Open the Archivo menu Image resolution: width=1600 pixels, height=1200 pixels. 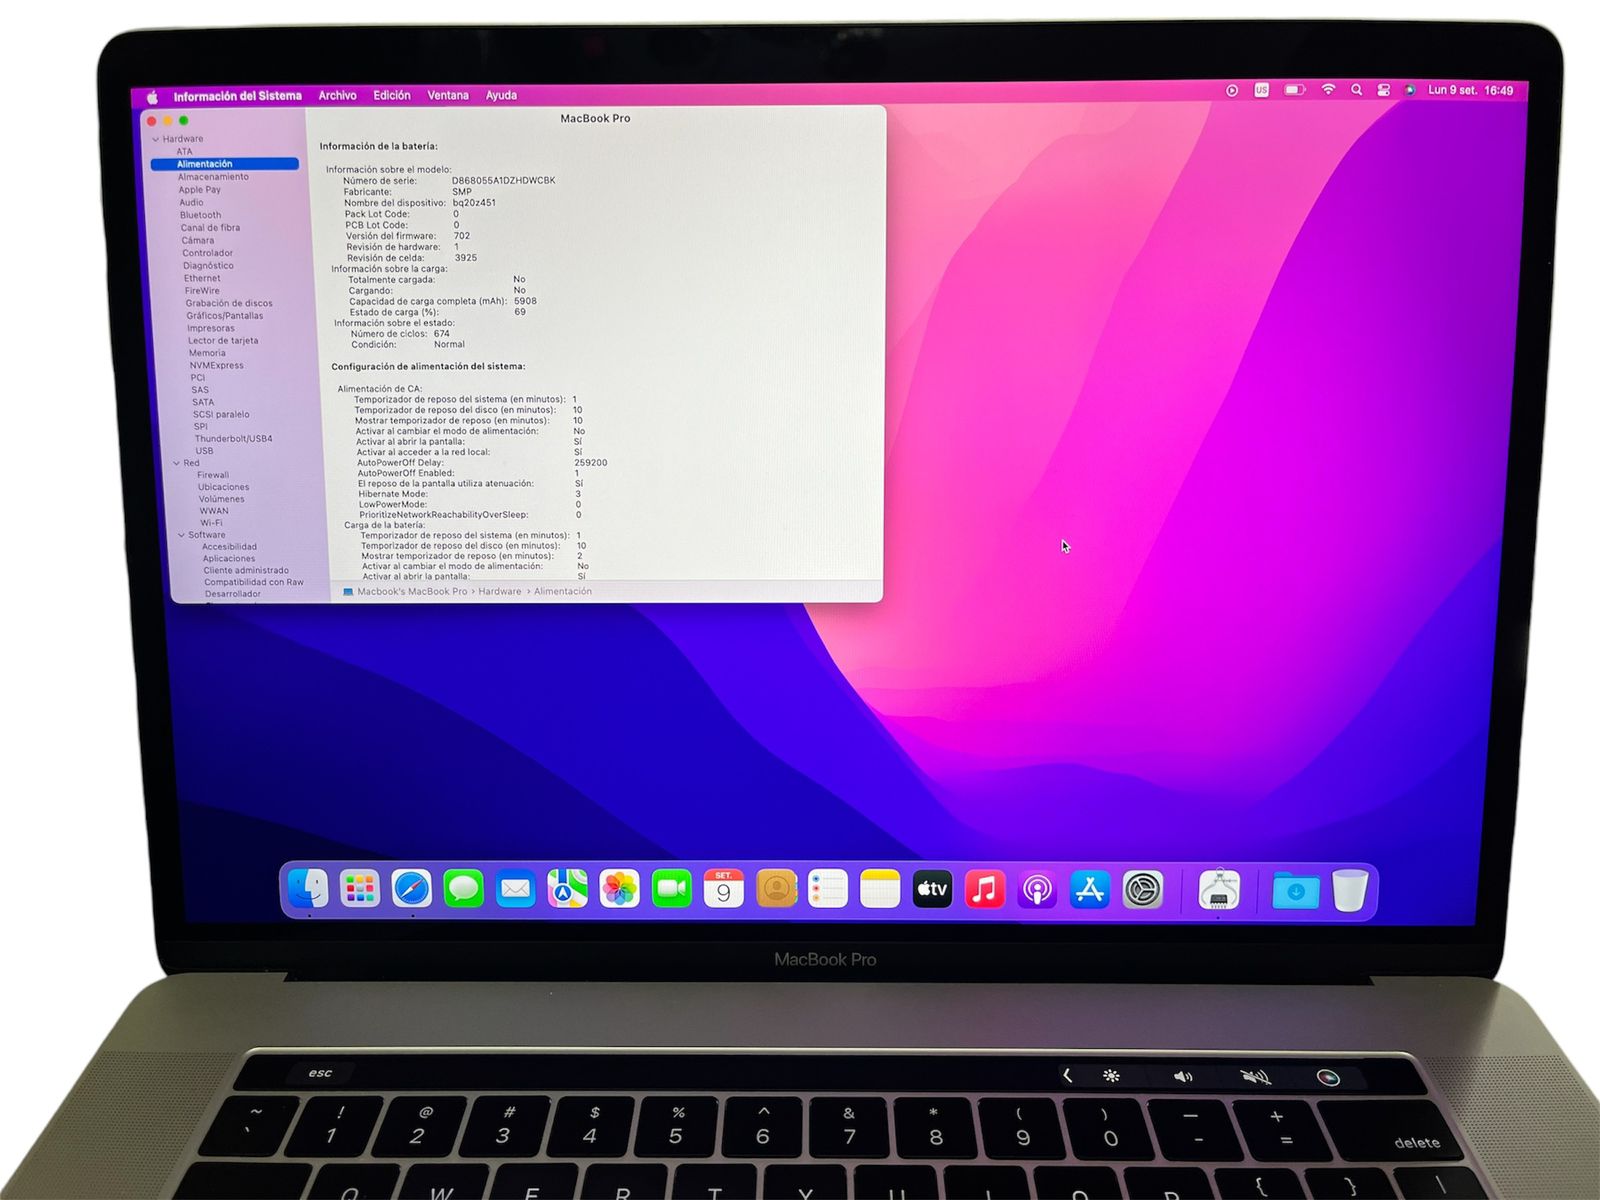click(x=337, y=96)
